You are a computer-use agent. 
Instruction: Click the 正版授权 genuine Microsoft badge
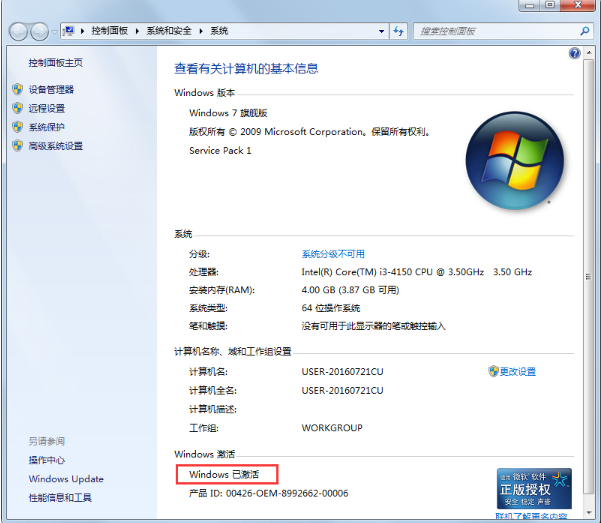pyautogui.click(x=534, y=490)
